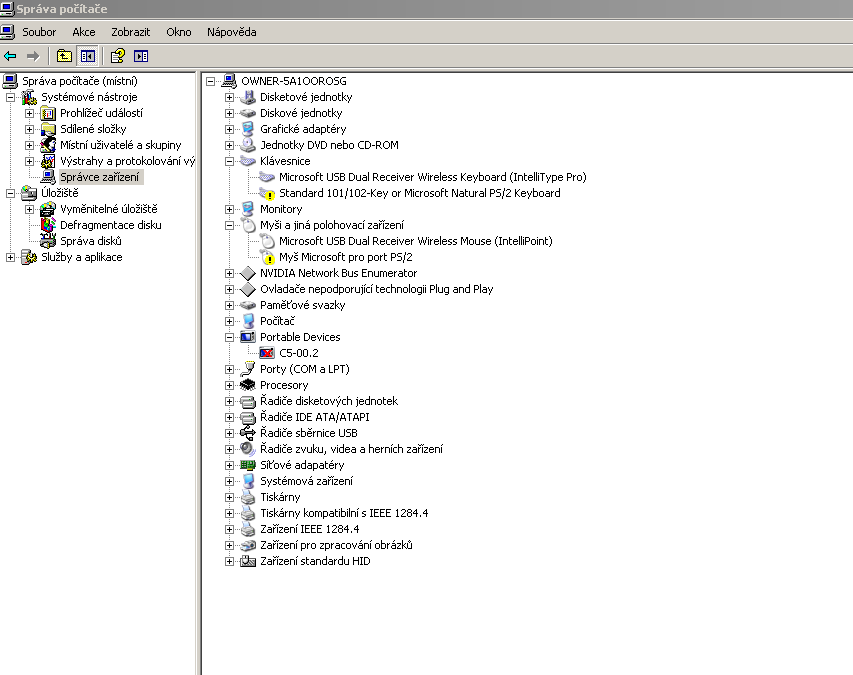Open the Soubor menu

(39, 32)
